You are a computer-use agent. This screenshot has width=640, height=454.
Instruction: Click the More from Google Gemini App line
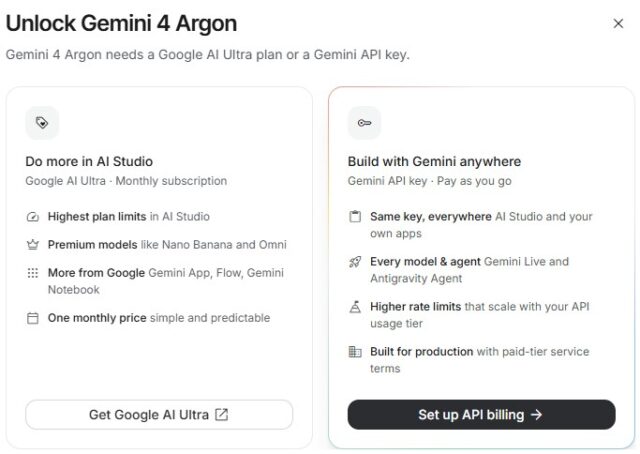coord(166,281)
